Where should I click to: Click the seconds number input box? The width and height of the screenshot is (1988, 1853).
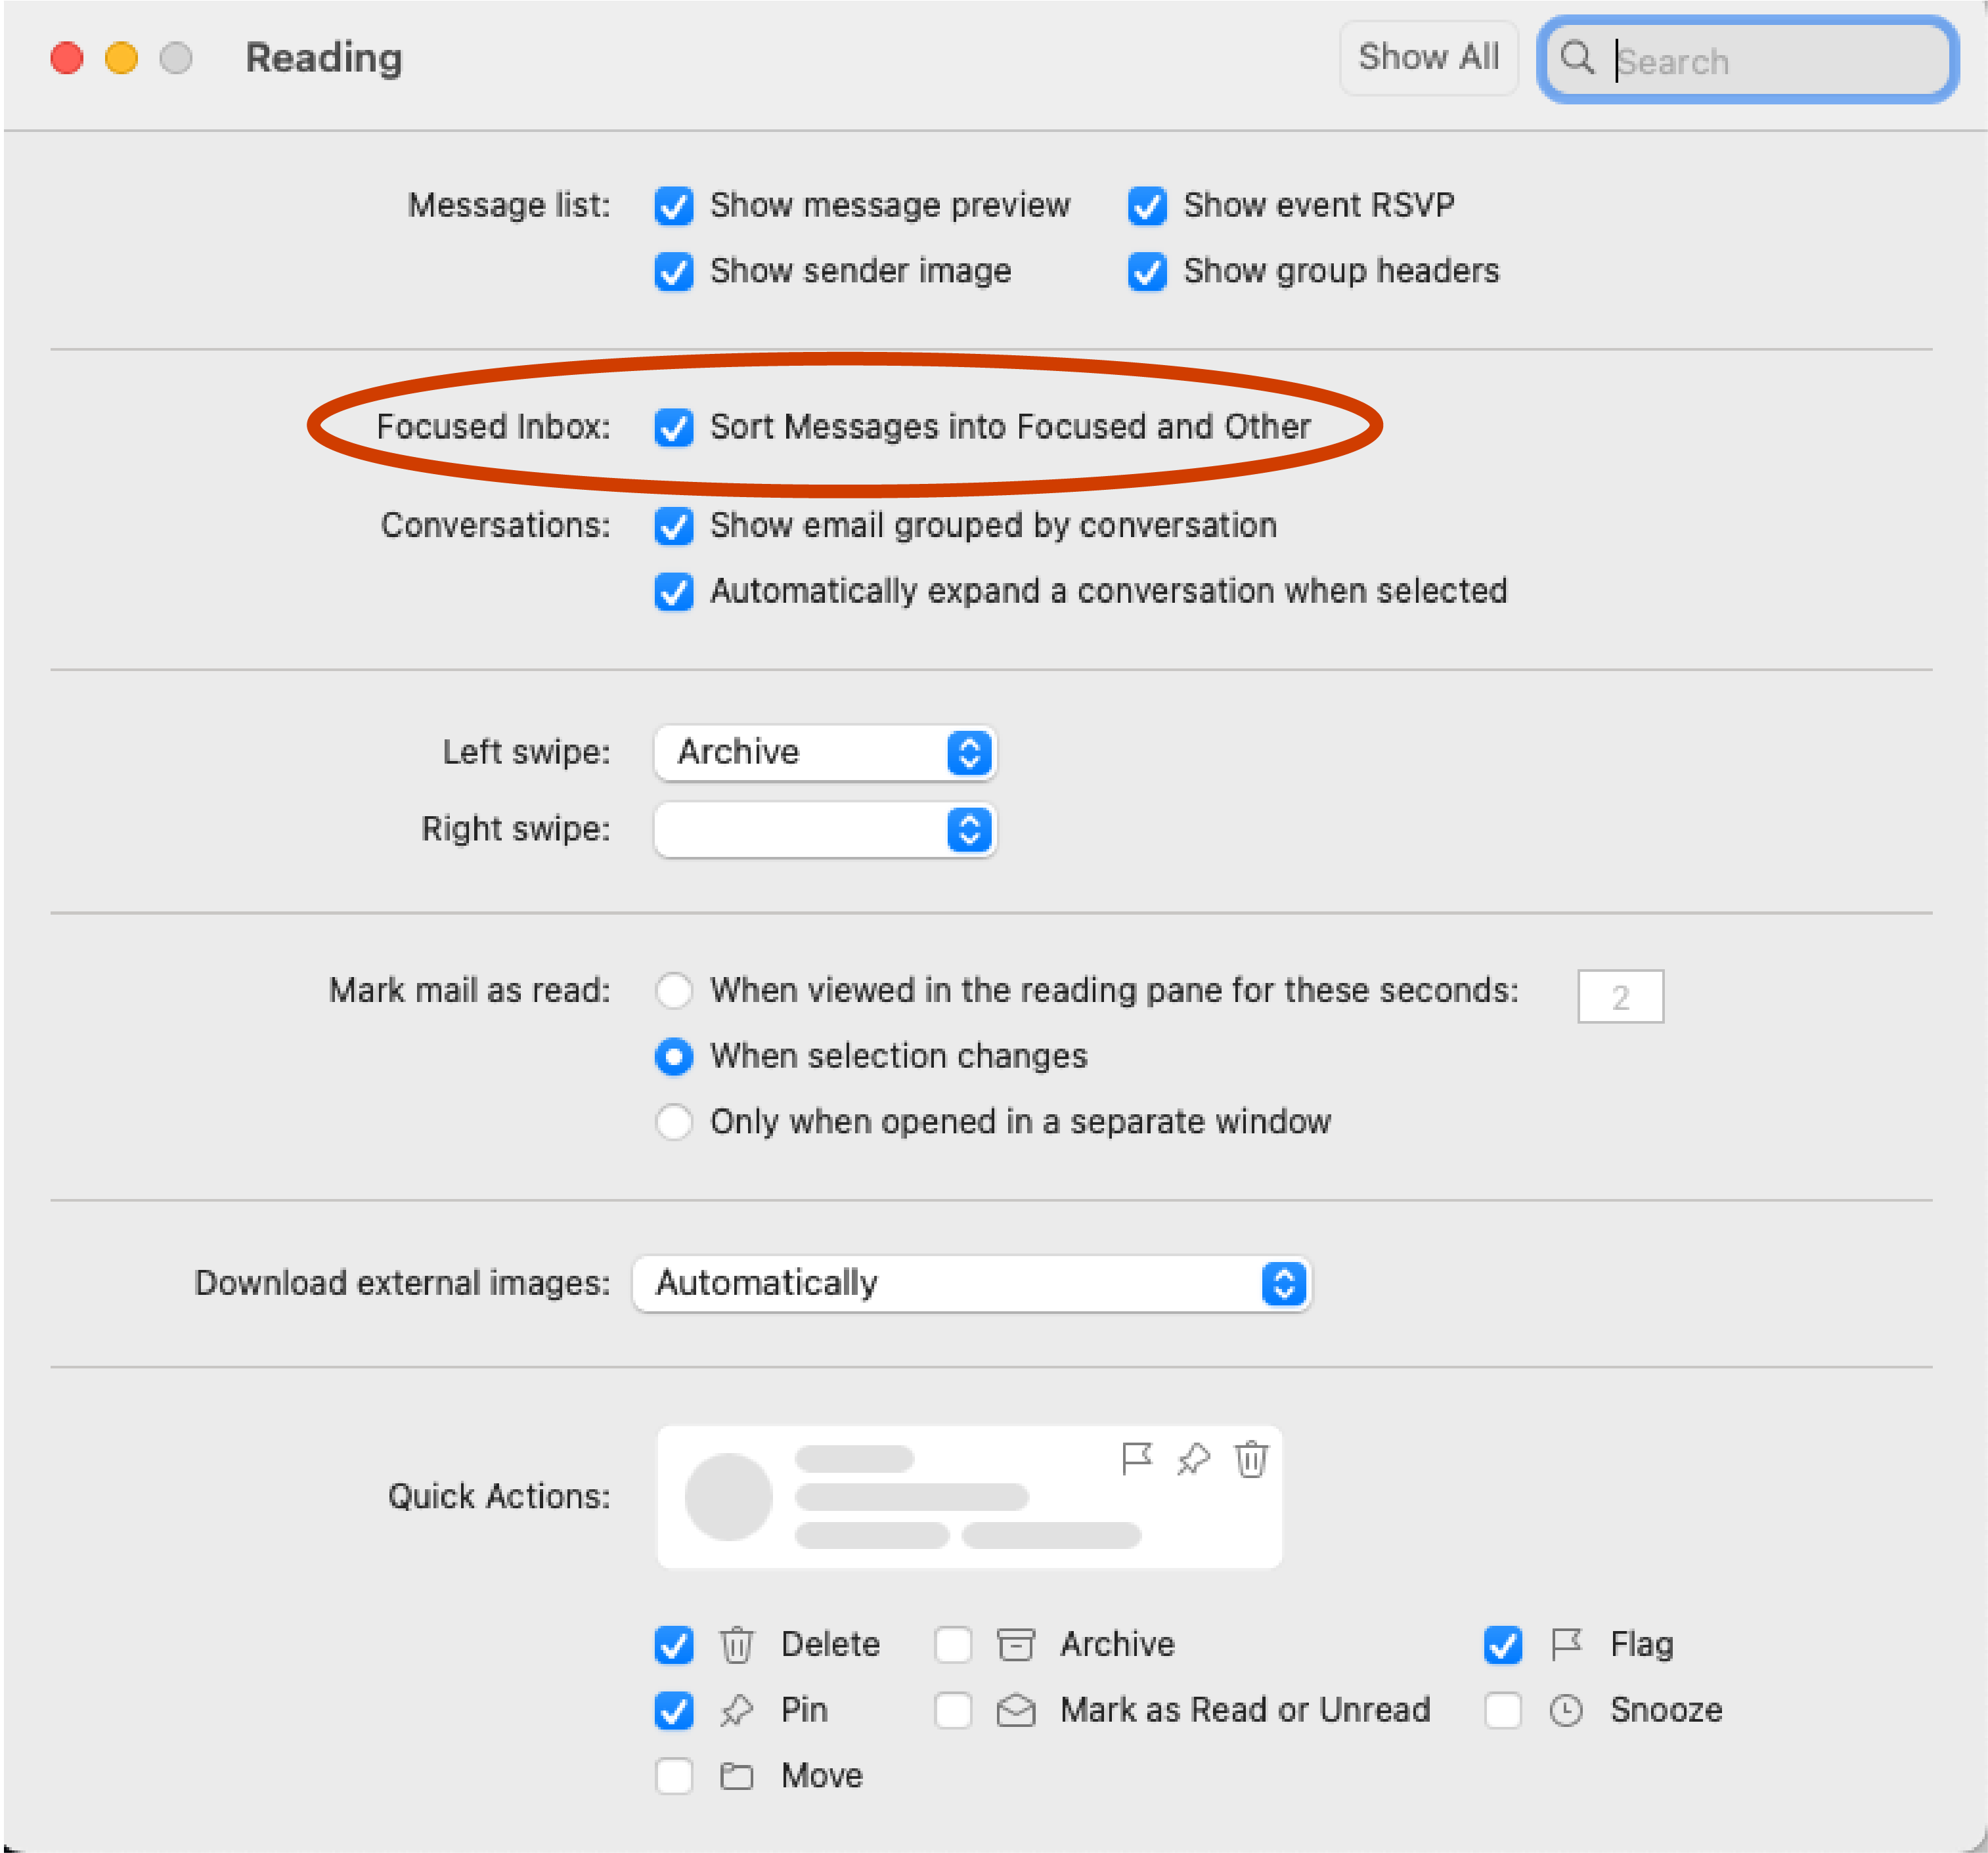coord(1620,996)
